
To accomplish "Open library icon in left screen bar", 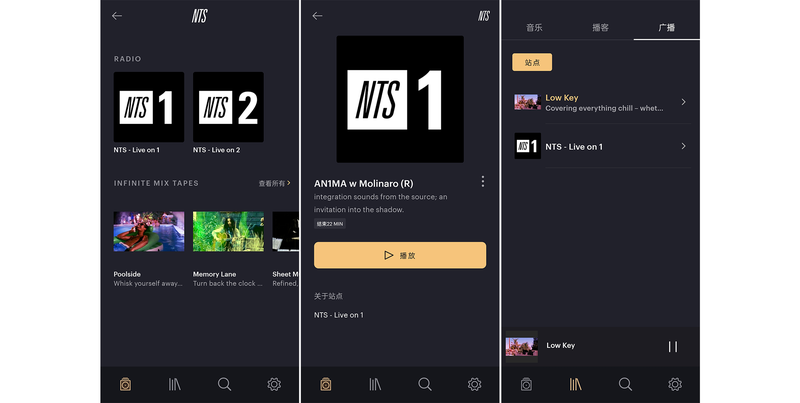I will [x=174, y=384].
